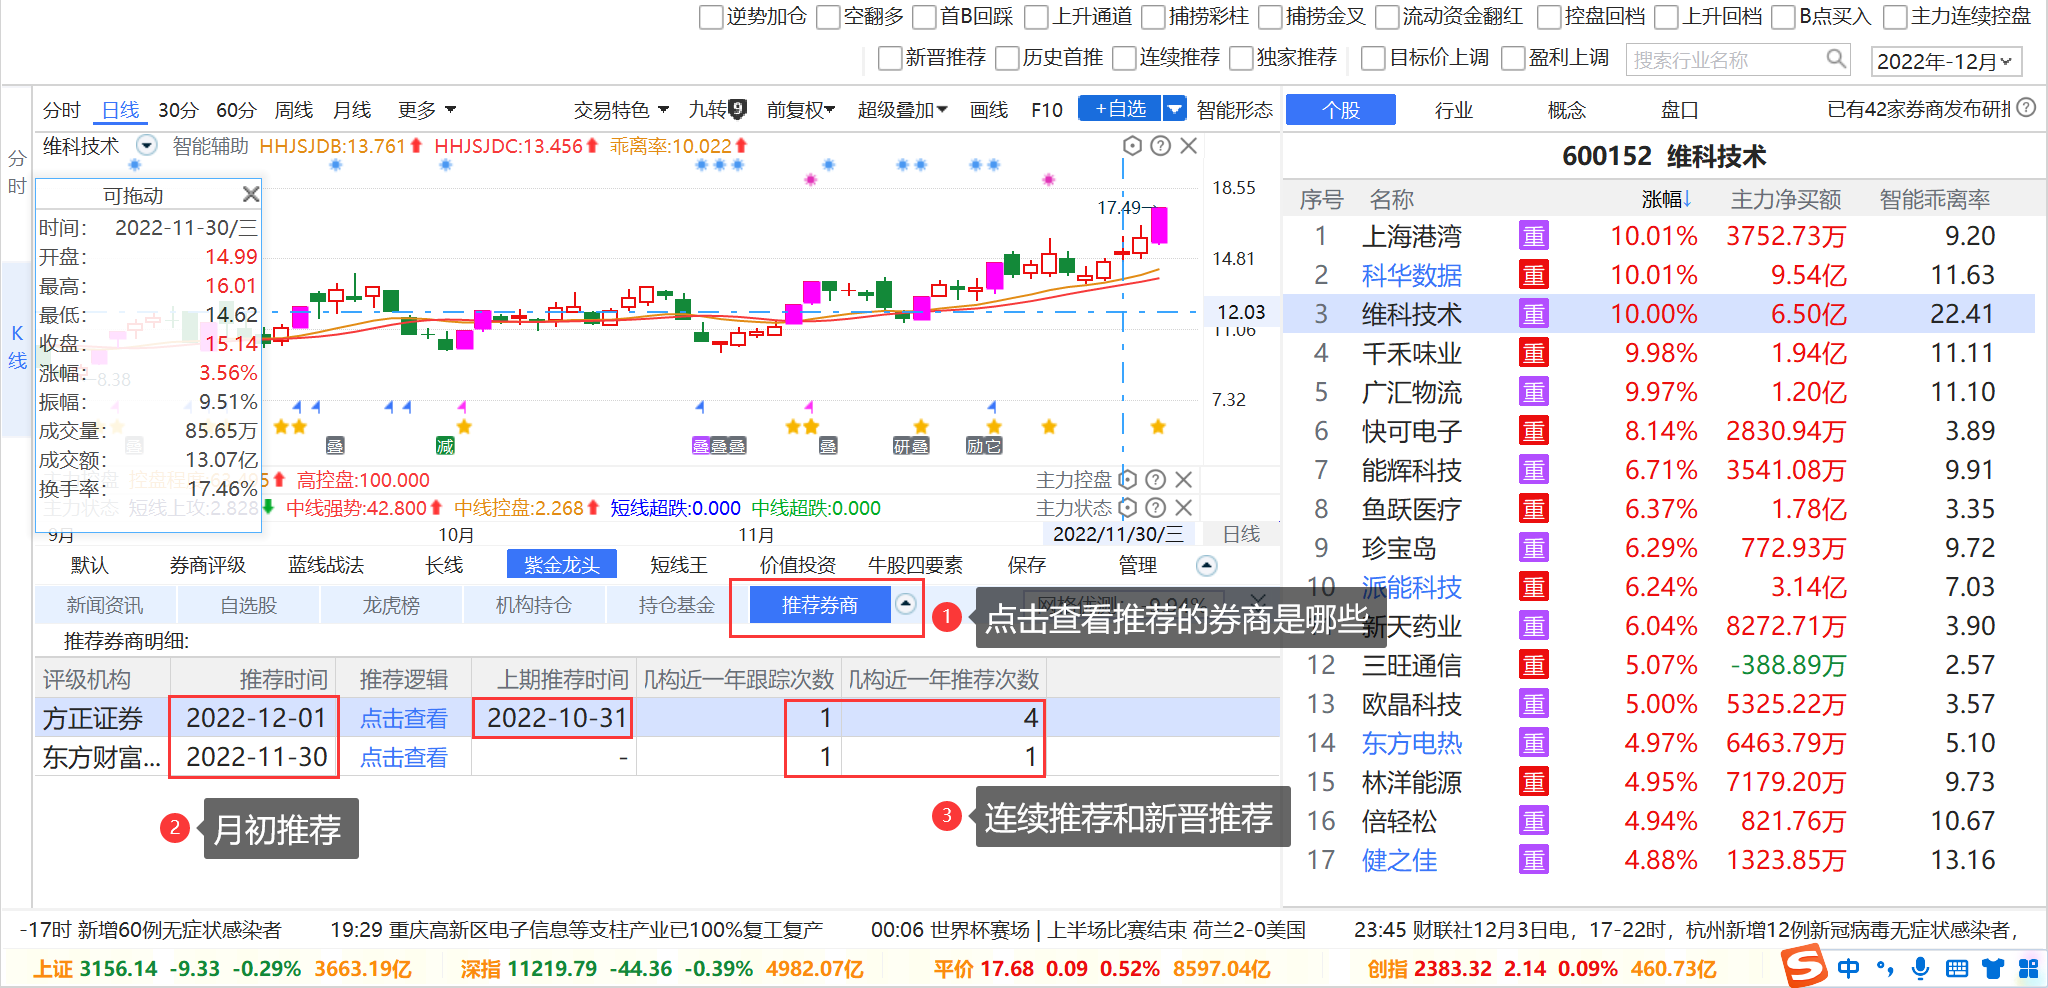Enable the 空翻多 checkbox
The height and width of the screenshot is (988, 2048).
coord(828,17)
